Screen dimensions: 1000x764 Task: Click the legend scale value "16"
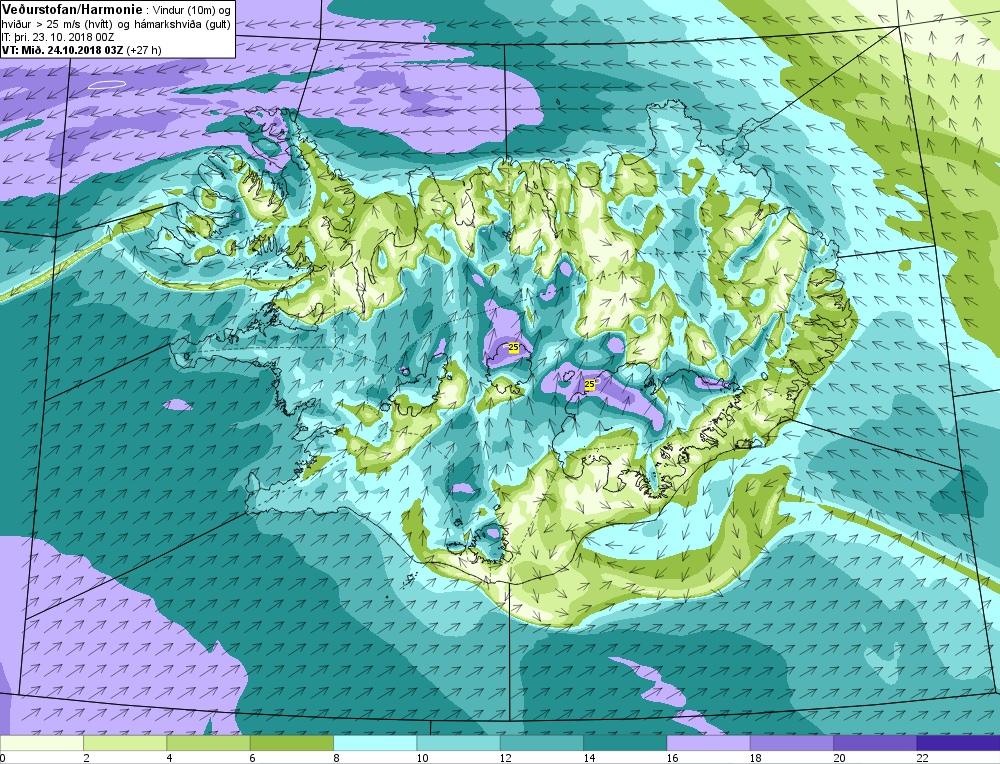click(x=672, y=758)
